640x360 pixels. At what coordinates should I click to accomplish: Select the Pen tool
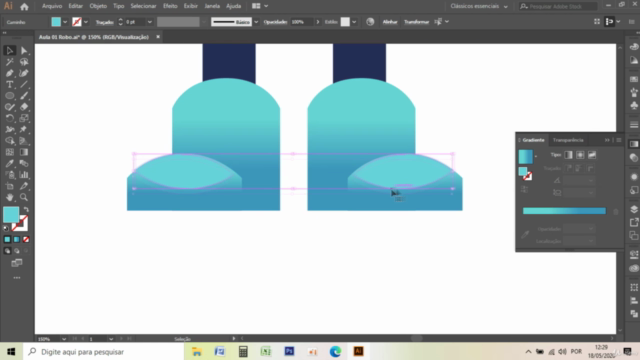pos(10,73)
